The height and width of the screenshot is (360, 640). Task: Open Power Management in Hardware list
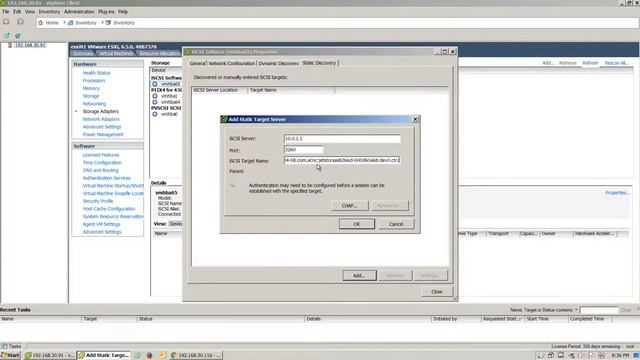(103, 135)
